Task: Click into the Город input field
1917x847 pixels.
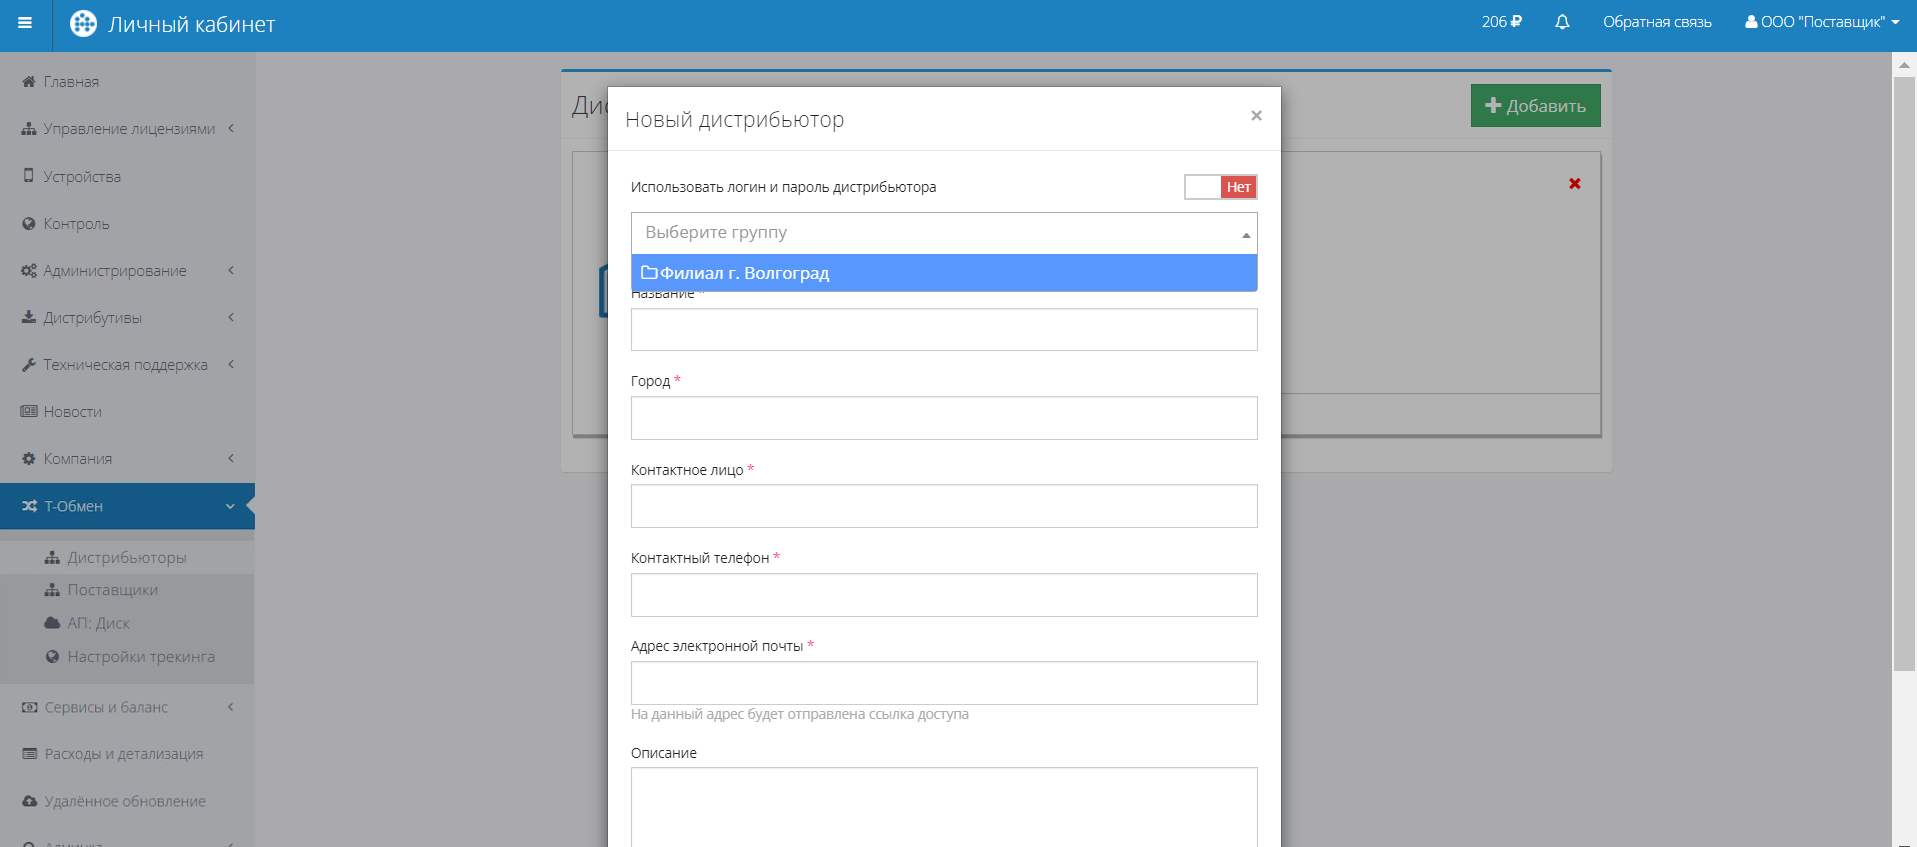Action: pos(943,418)
